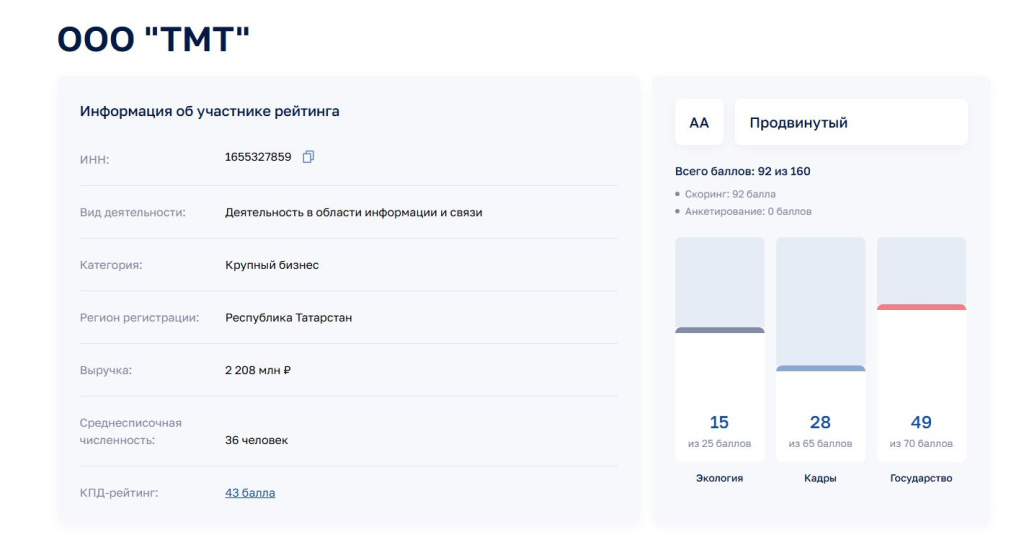
Task: Click the 36 человек headcount value
Action: click(x=256, y=440)
